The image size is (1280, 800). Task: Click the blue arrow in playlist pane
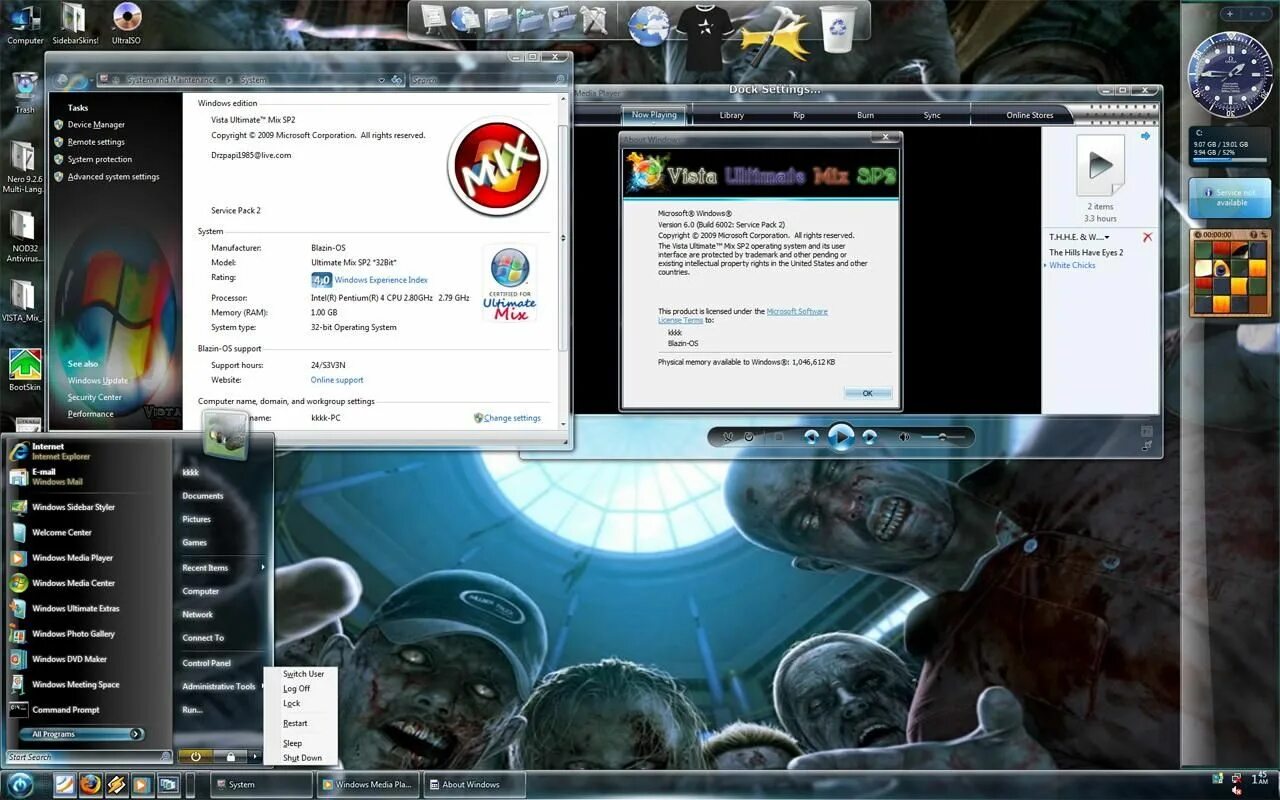click(1146, 136)
